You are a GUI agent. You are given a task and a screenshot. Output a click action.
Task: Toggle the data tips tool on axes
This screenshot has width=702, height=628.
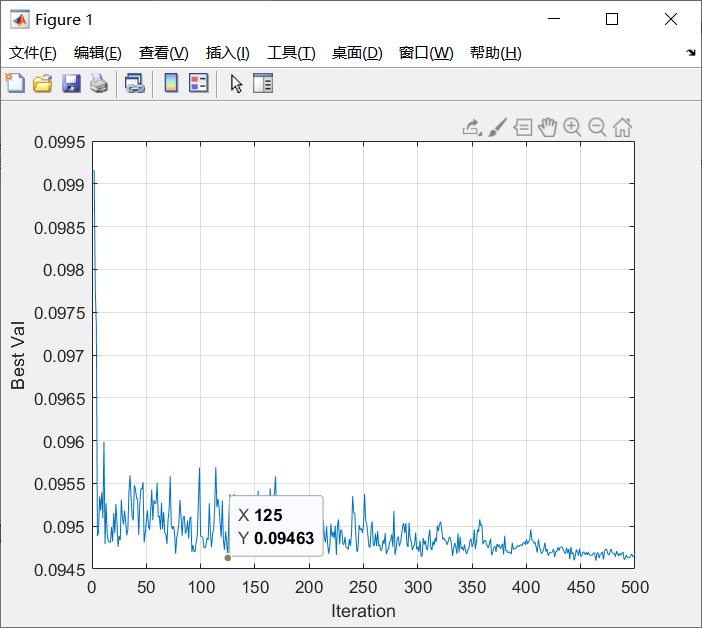point(522,128)
